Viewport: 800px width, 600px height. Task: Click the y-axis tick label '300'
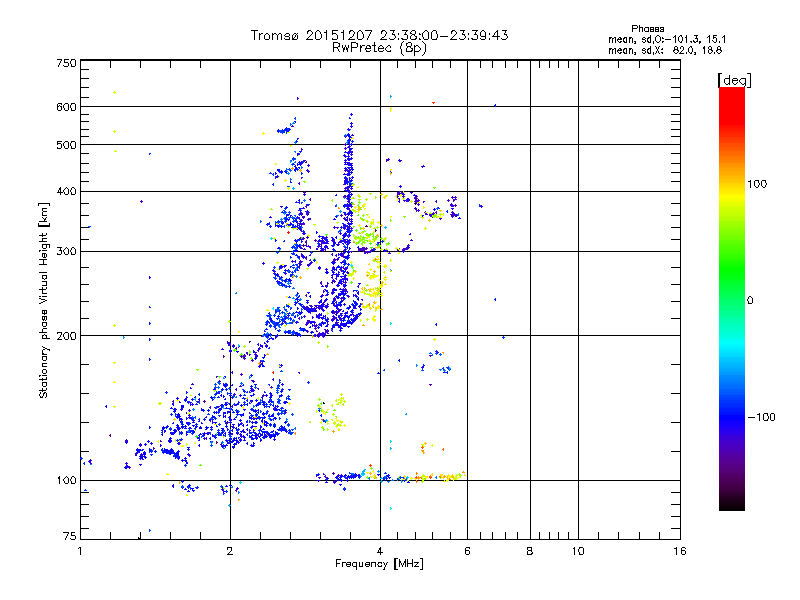pyautogui.click(x=66, y=252)
